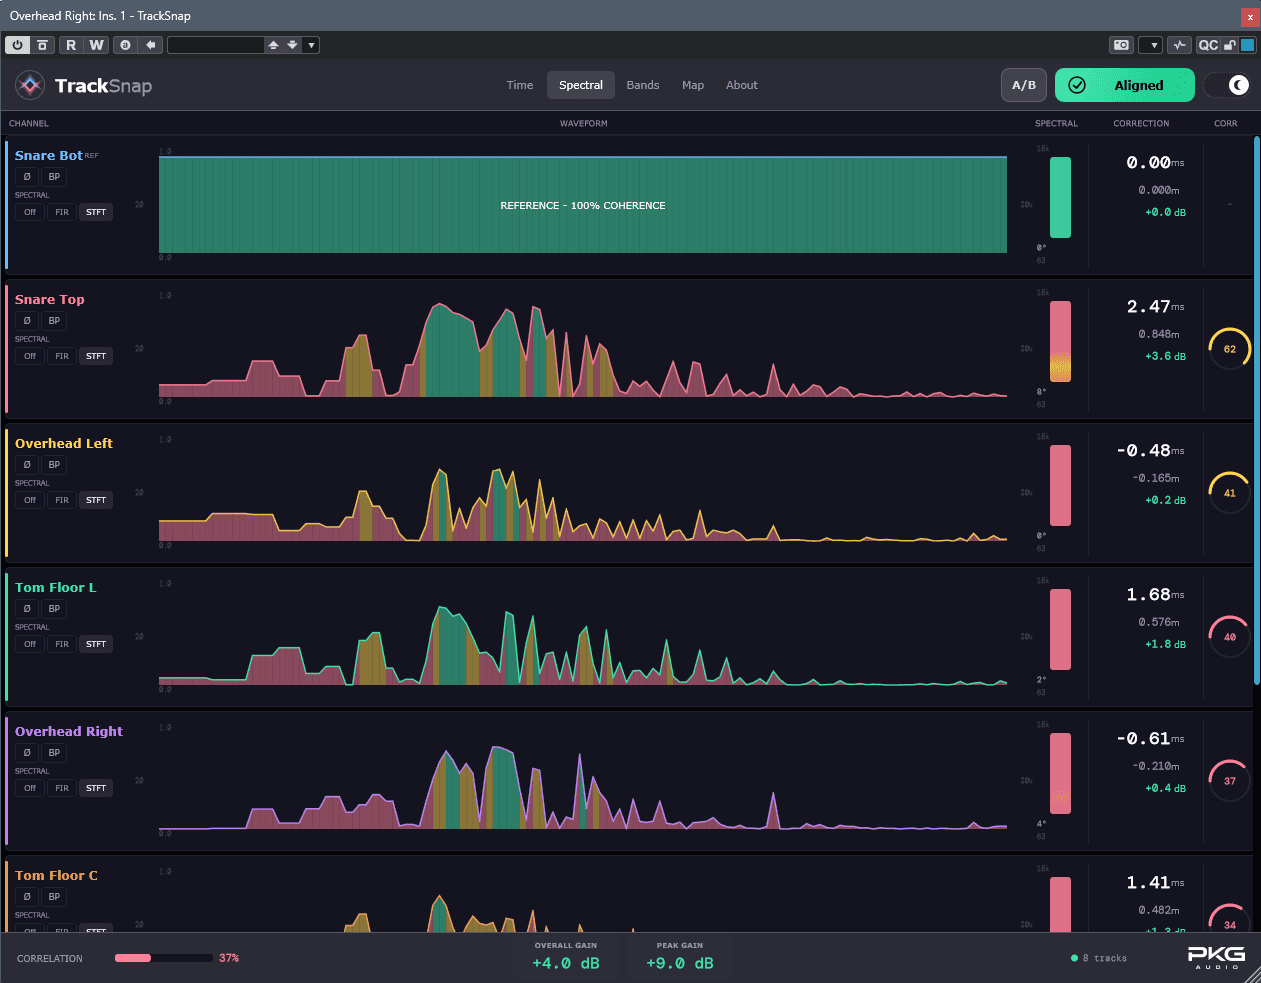Set Snare Top spectral mode to STFT

click(96, 356)
